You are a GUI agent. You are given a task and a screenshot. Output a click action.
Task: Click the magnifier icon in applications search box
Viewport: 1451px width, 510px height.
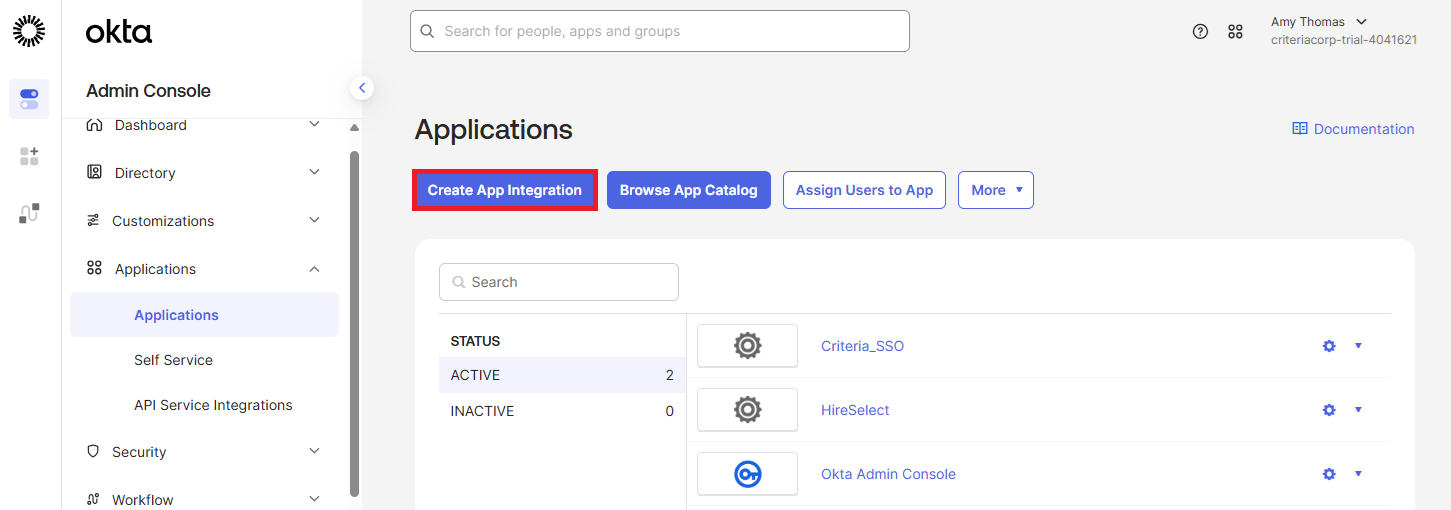tap(459, 282)
